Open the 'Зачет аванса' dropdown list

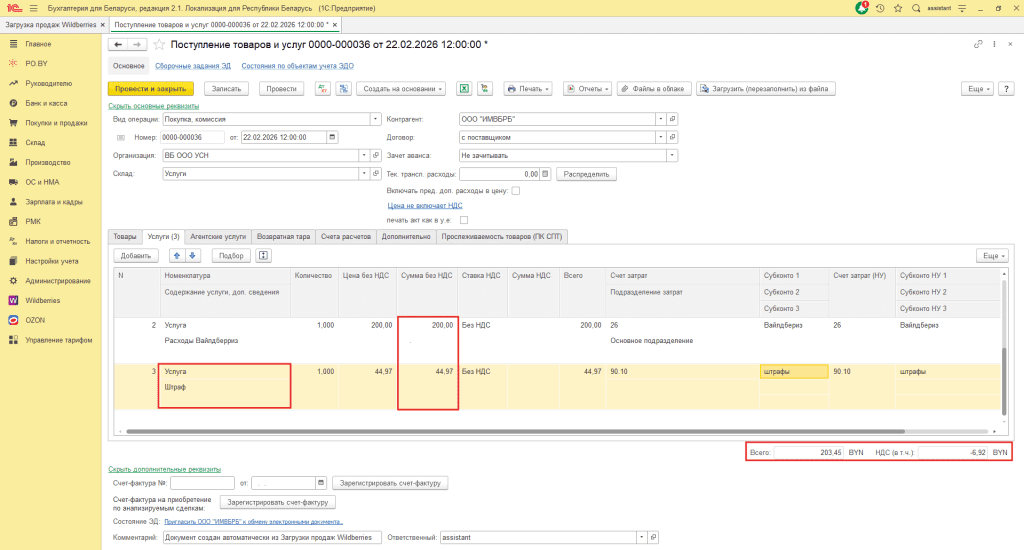pos(672,155)
